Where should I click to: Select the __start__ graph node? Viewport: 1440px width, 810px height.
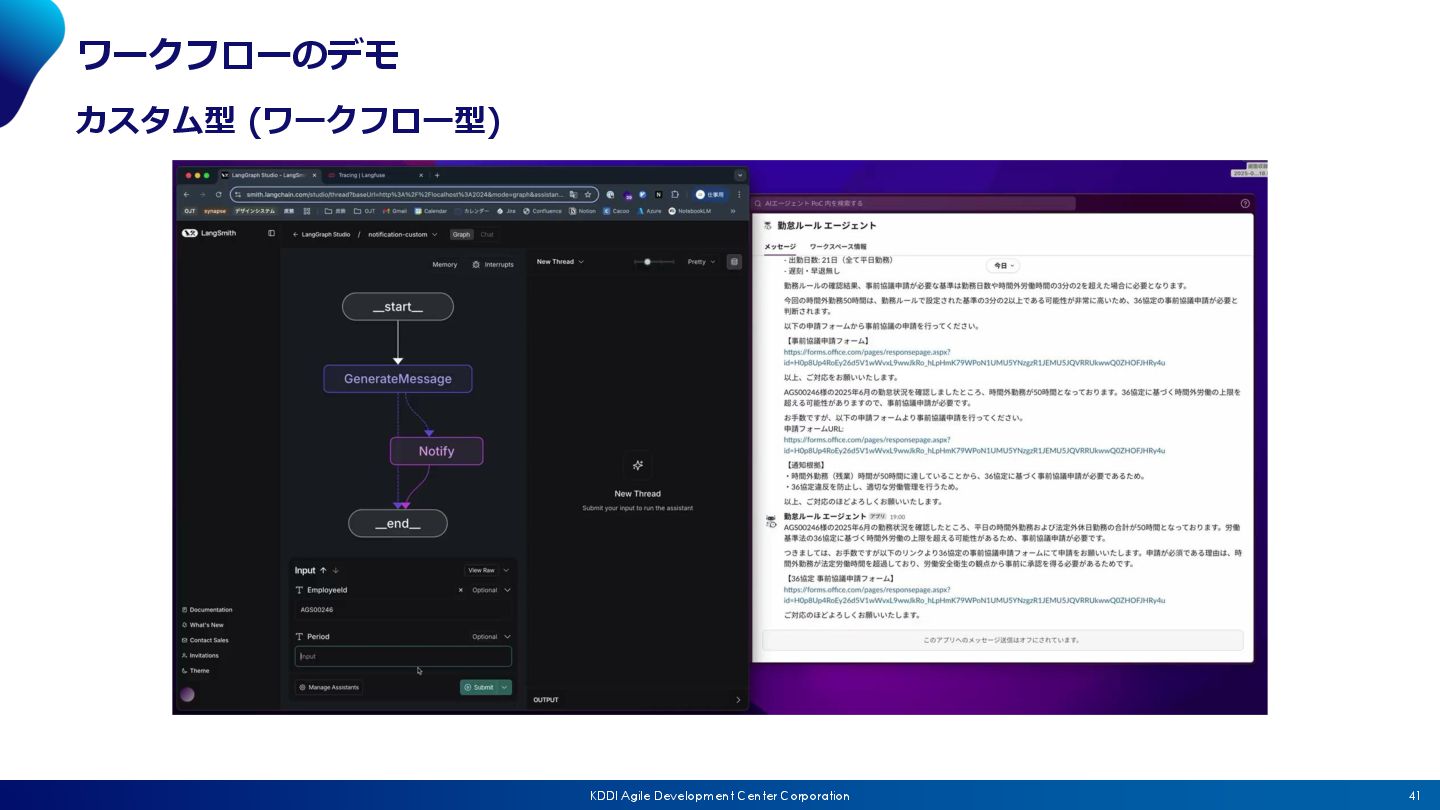coord(398,306)
